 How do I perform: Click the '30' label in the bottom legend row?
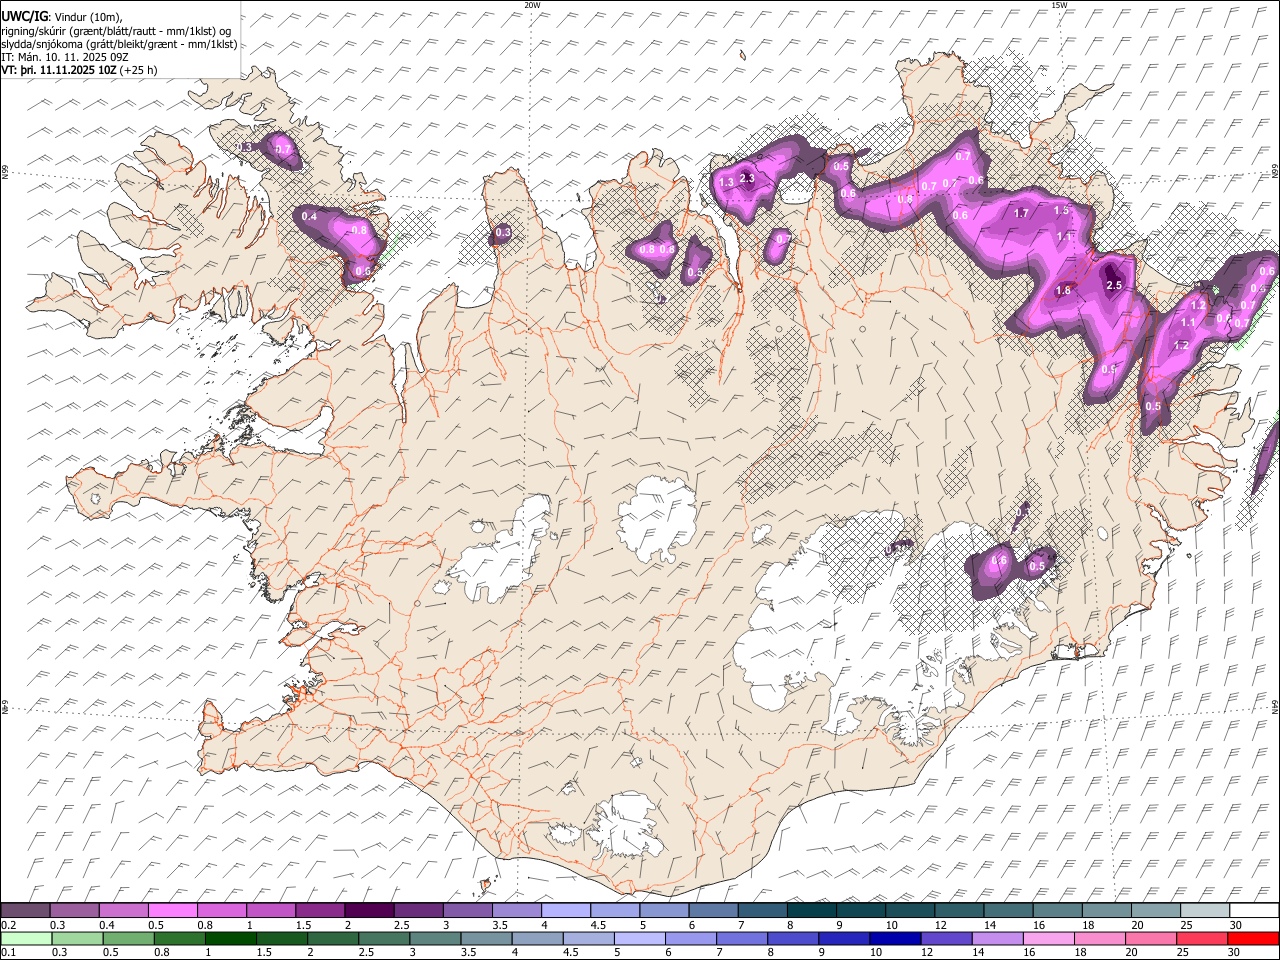(1236, 953)
